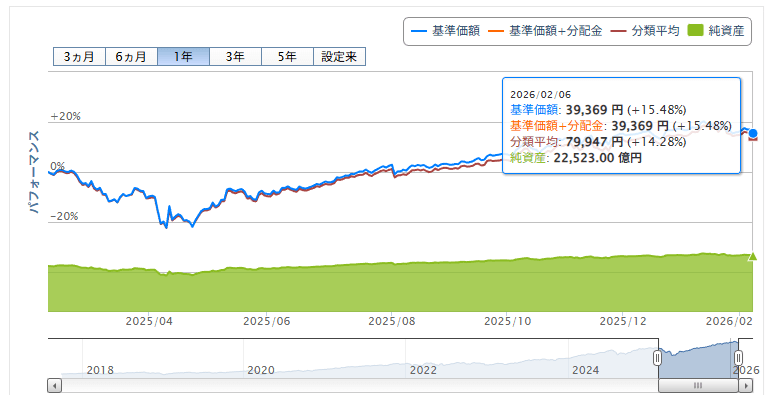Toggle the 基準価額+分配金 legend series
Viewport: 769px width, 395px height.
click(545, 31)
